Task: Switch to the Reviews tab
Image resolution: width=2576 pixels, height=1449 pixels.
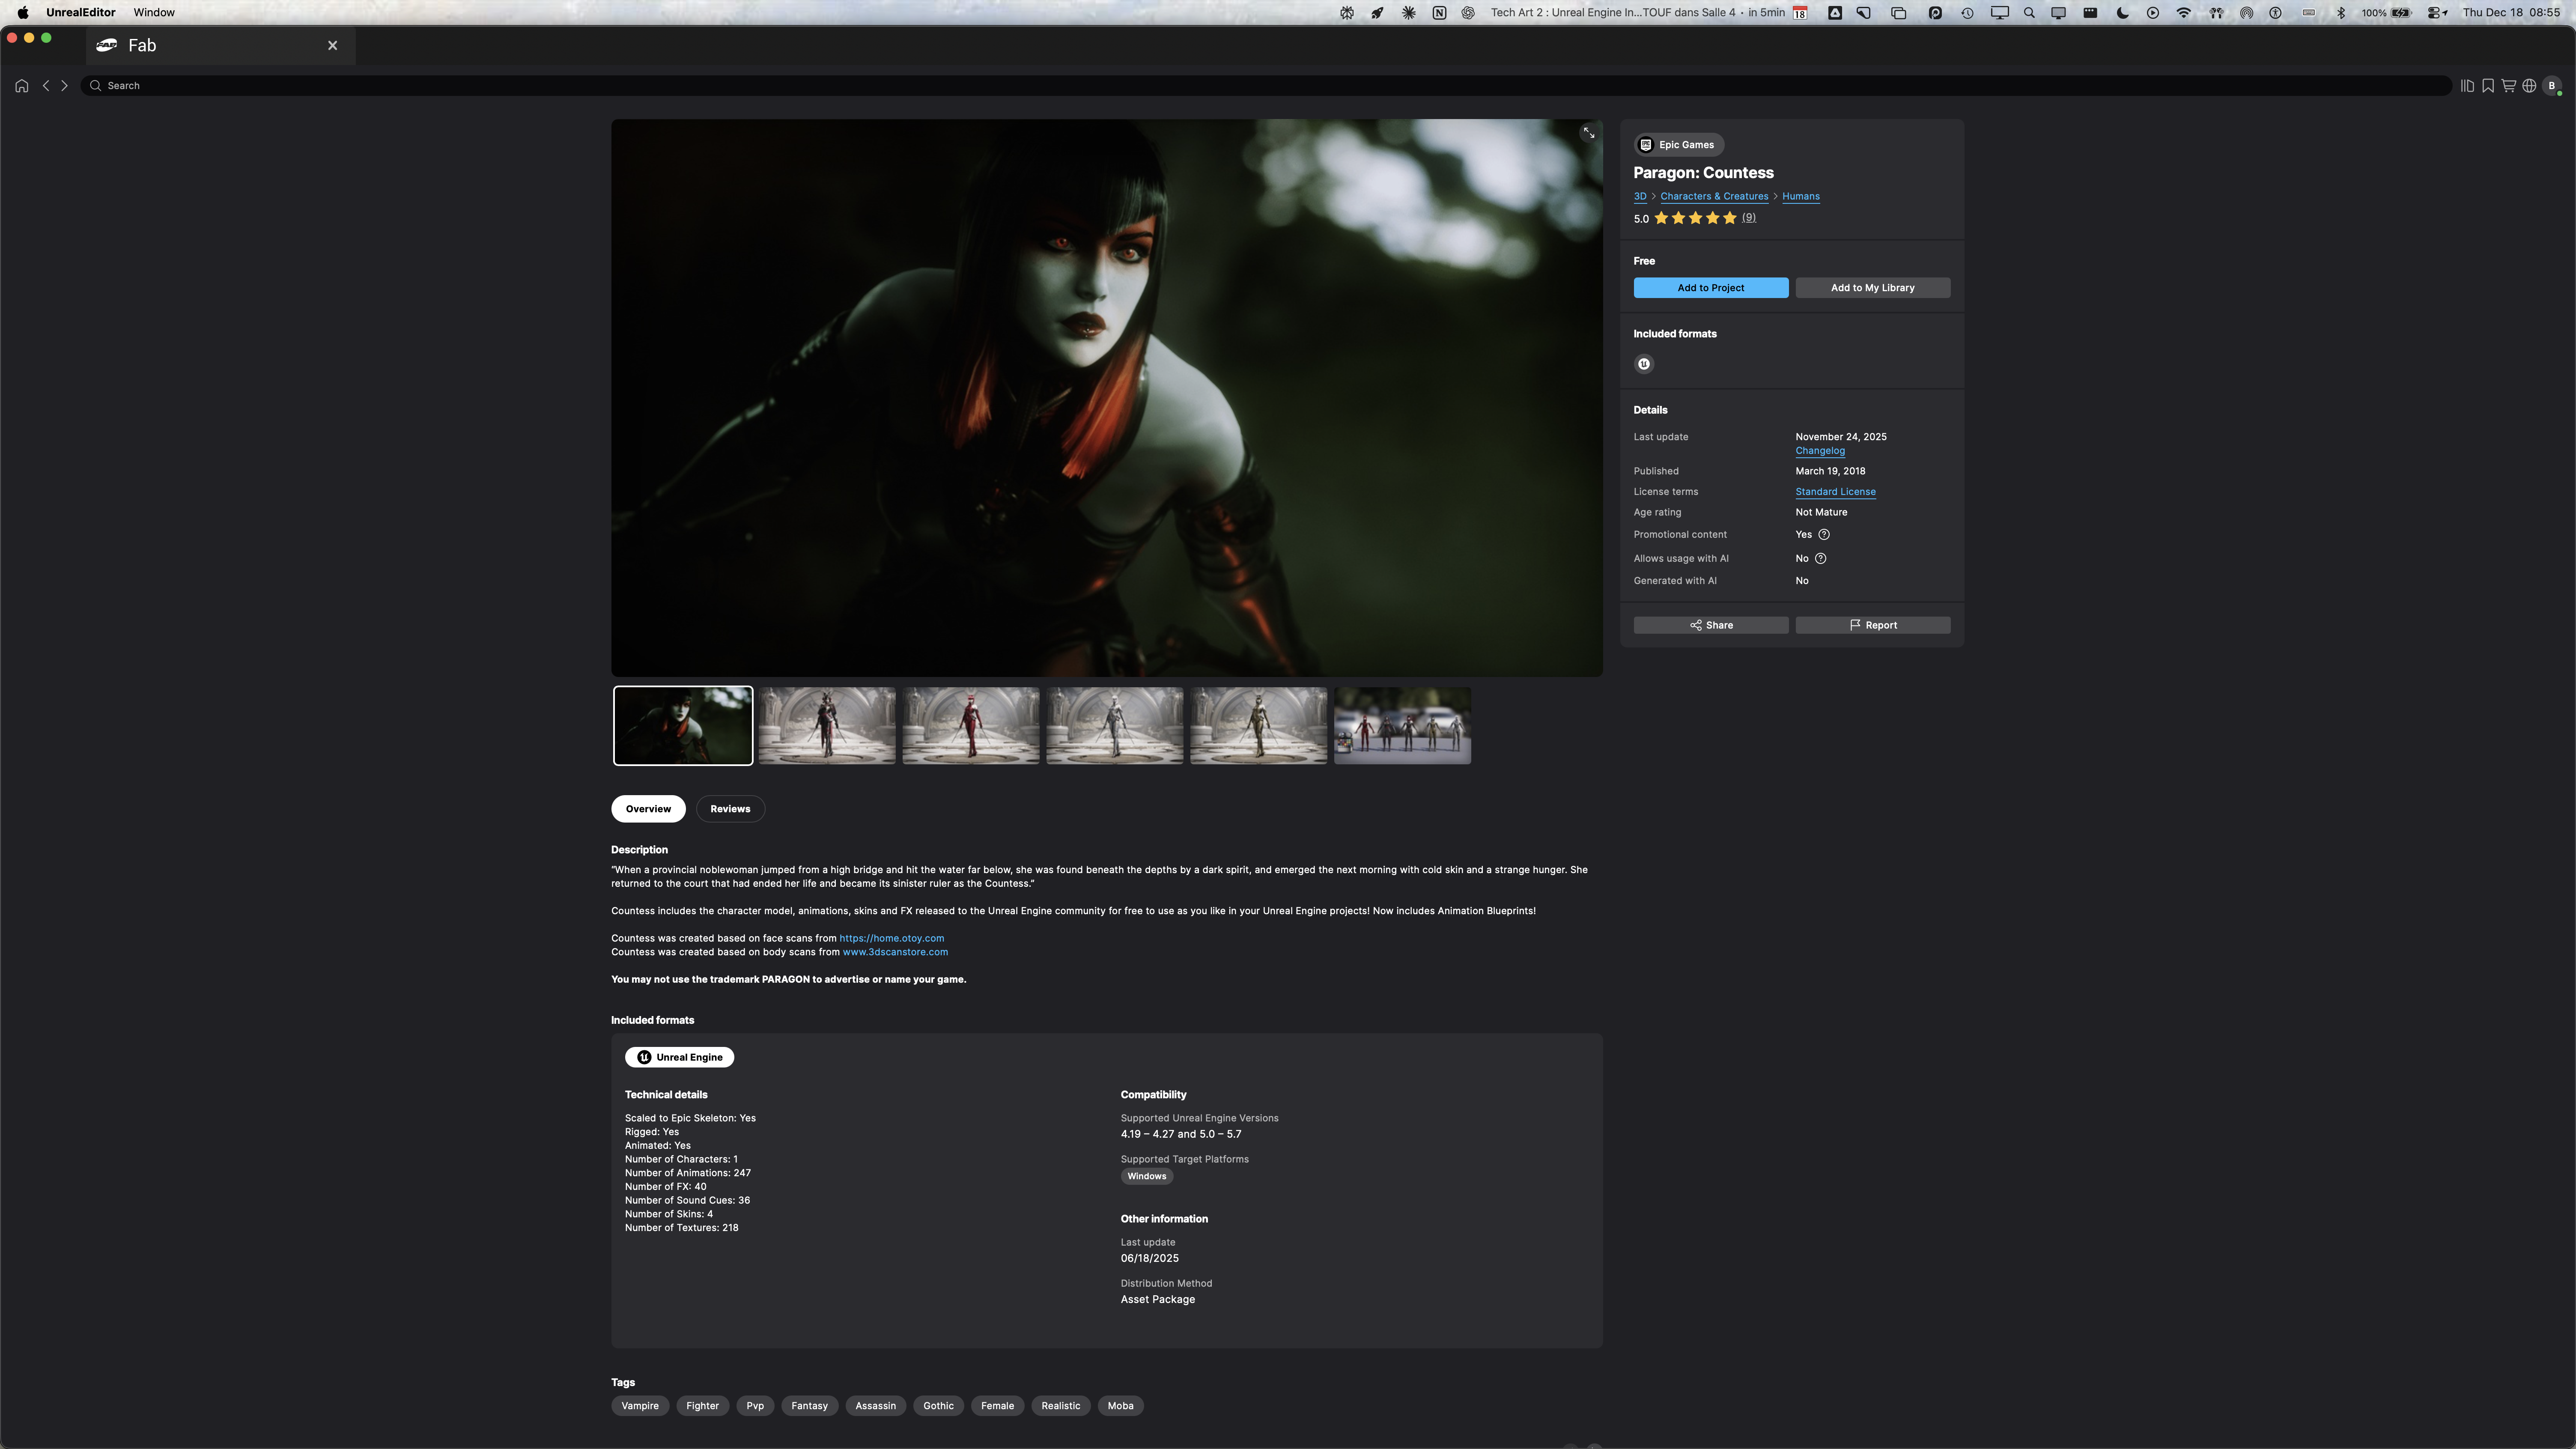Action: coord(730,809)
